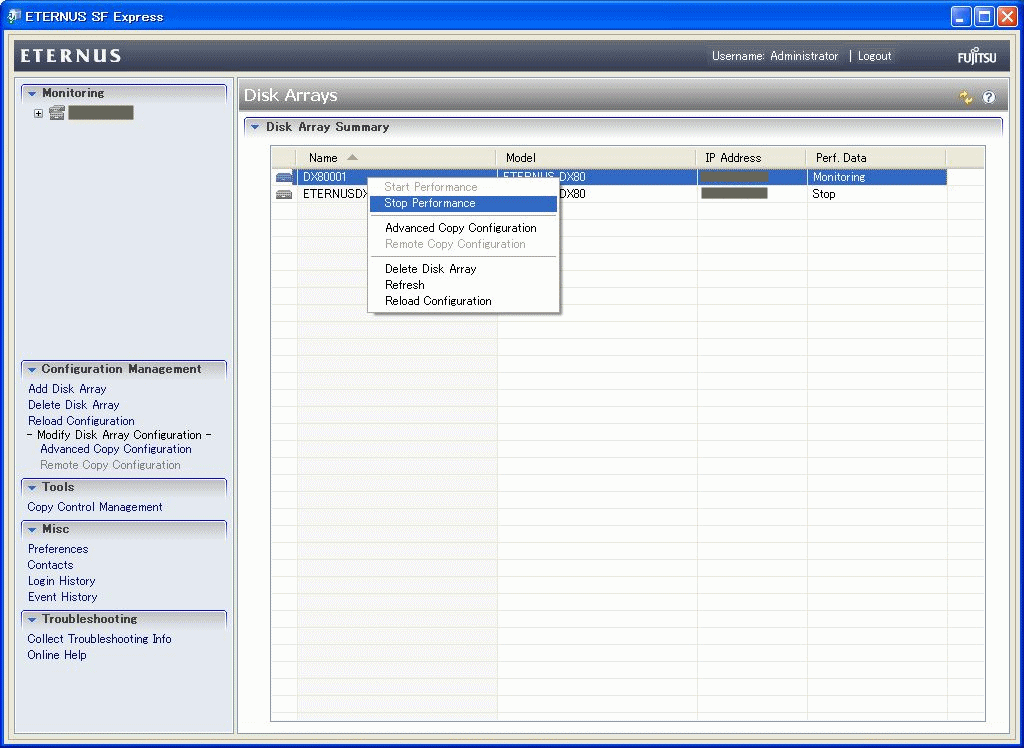This screenshot has width=1024, height=748.
Task: Collapse the Misc section
Action: pos(31,529)
